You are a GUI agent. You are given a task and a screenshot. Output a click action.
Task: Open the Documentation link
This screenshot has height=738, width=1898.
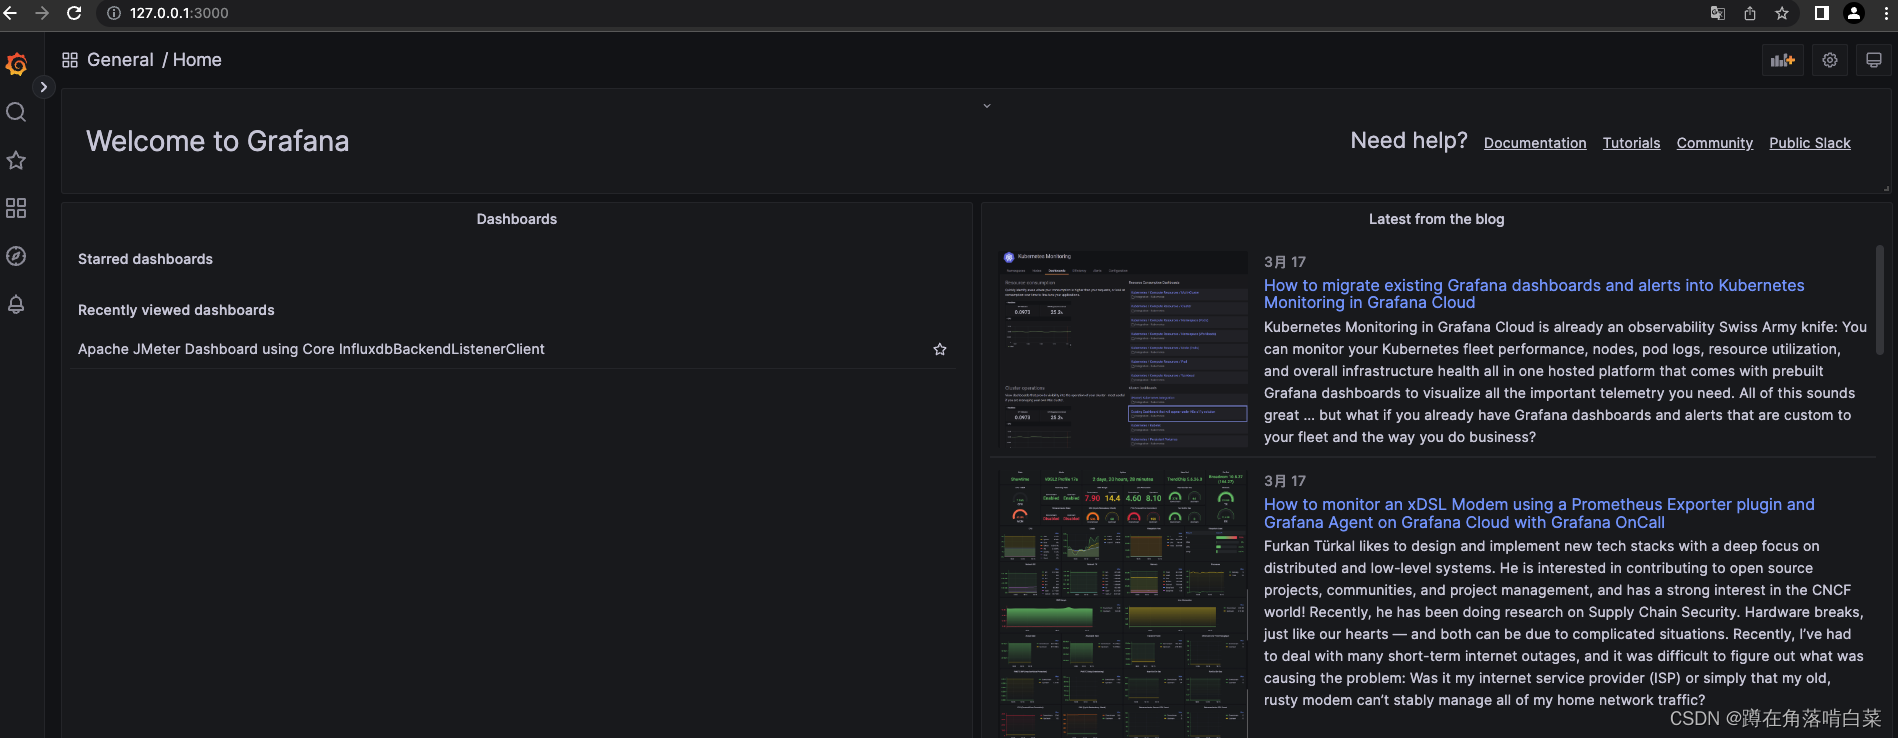[x=1535, y=143]
